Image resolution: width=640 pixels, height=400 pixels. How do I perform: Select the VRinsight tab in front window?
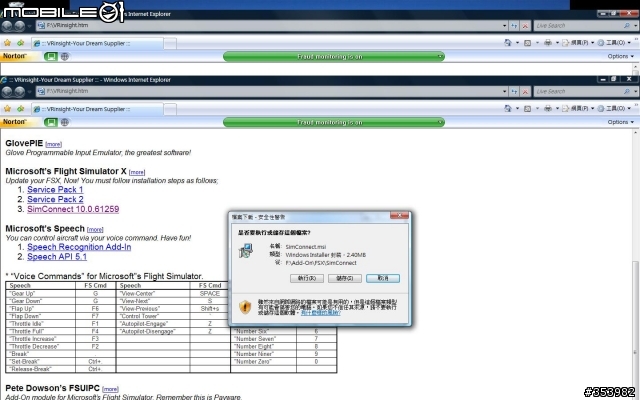coord(97,109)
